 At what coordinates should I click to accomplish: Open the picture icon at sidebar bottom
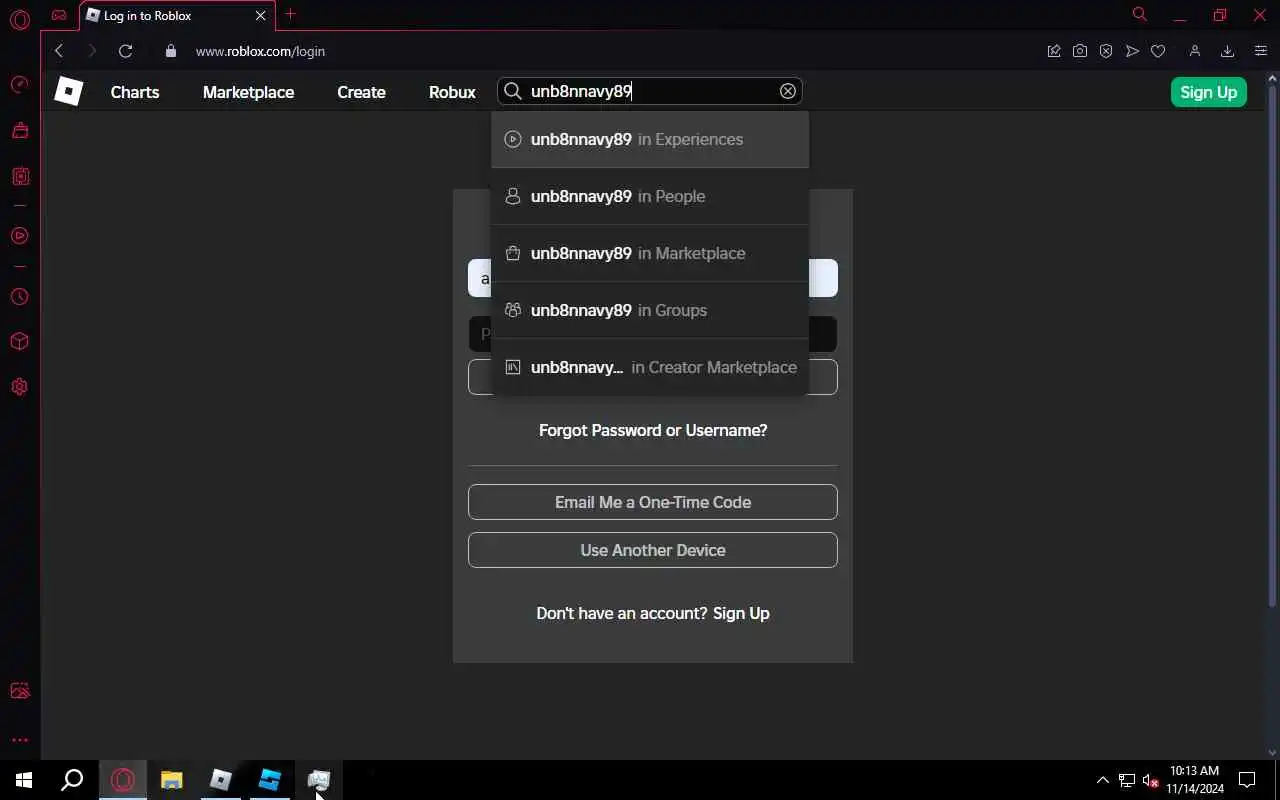tap(19, 691)
